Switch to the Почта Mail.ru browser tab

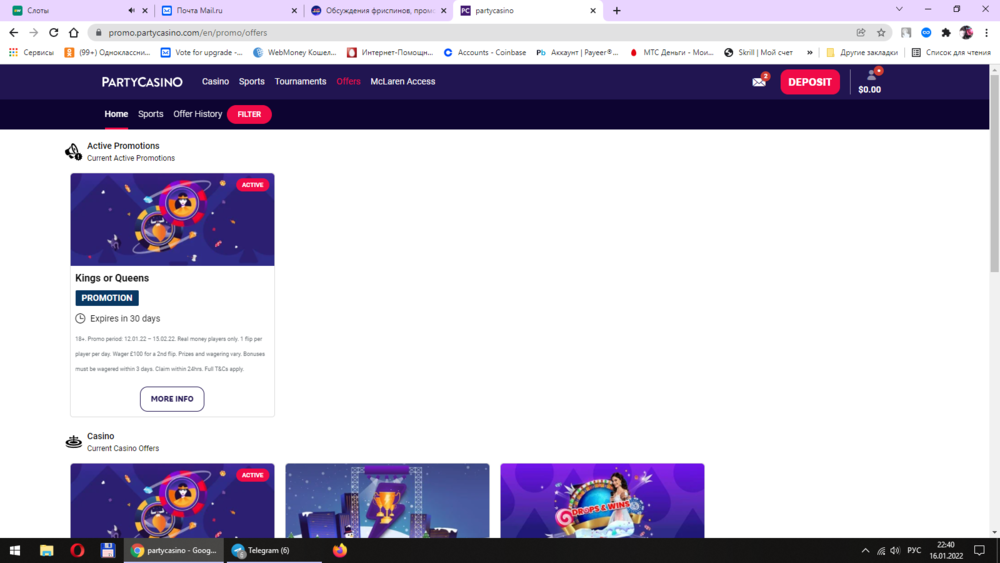[228, 10]
